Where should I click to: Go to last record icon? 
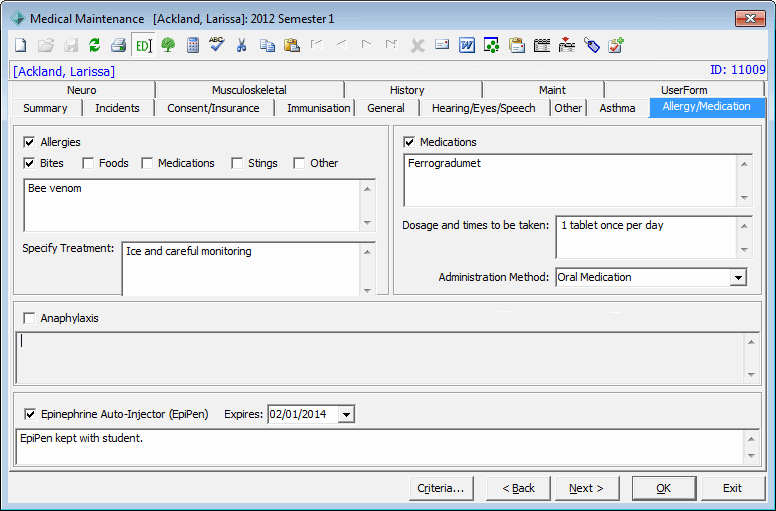click(391, 45)
